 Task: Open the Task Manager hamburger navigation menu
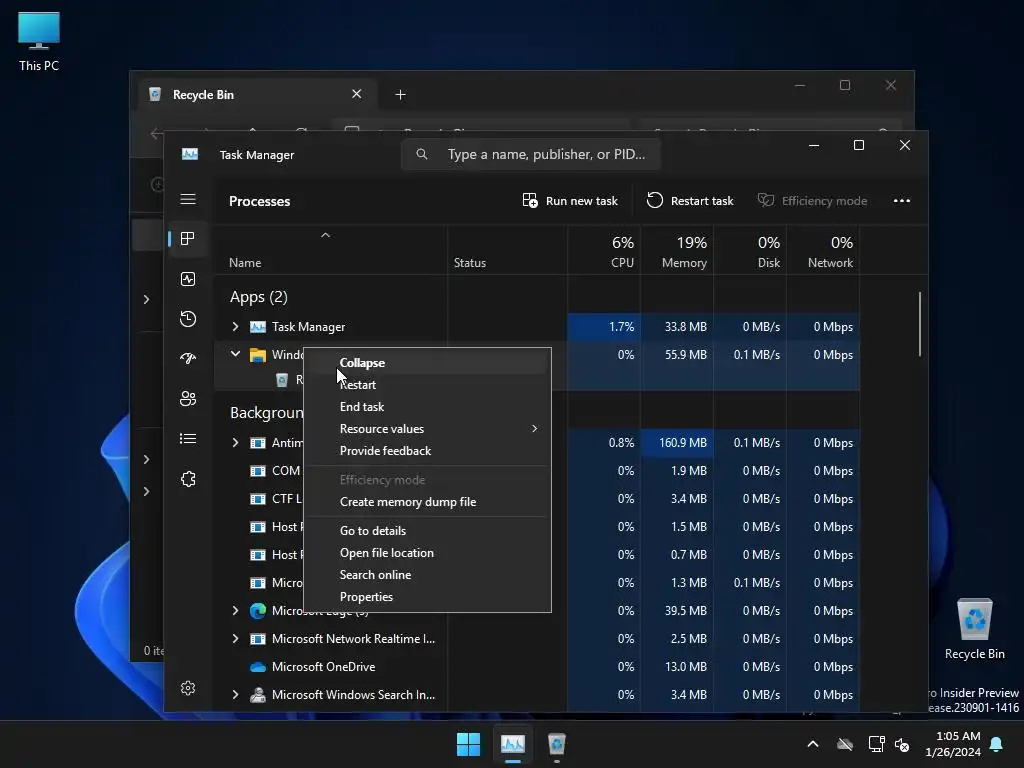click(x=188, y=199)
